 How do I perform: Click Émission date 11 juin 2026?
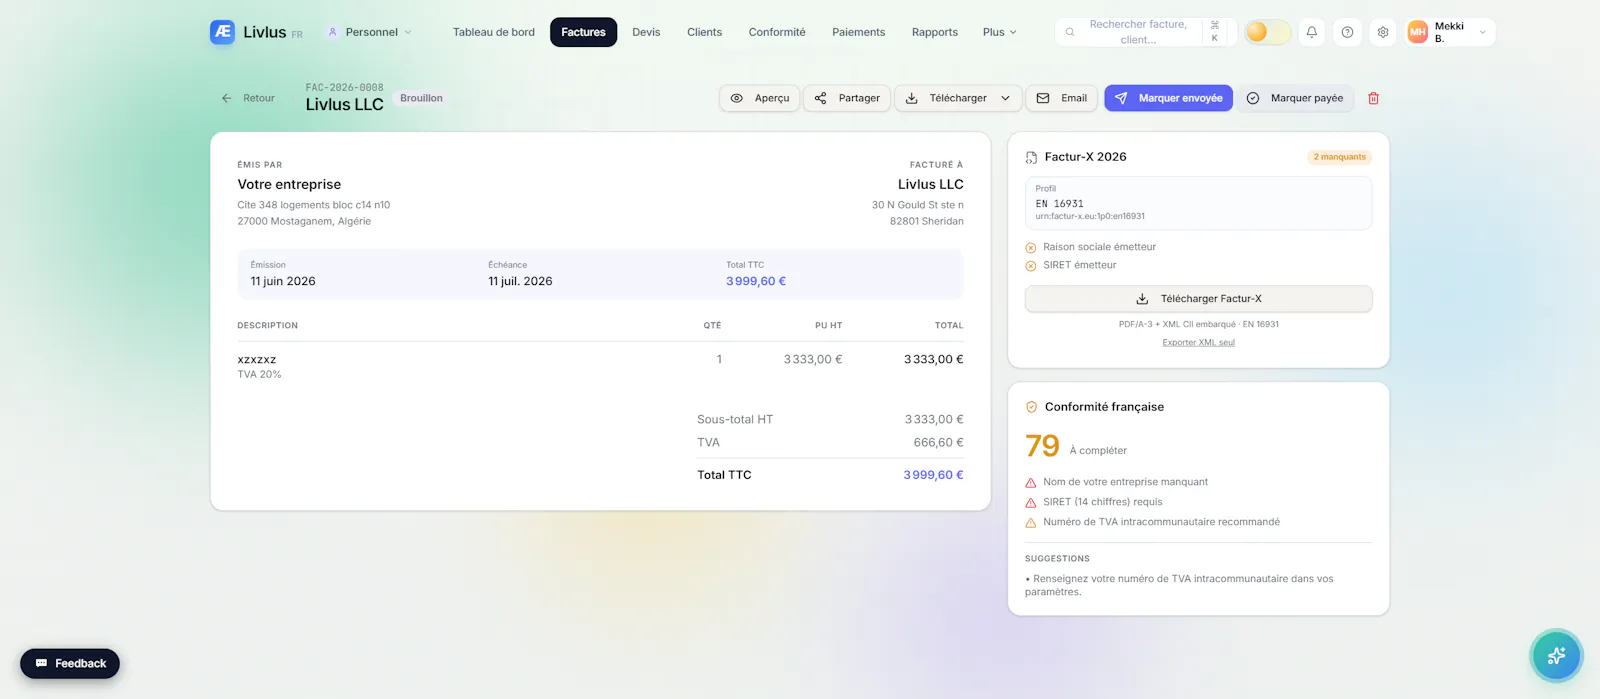coord(283,282)
